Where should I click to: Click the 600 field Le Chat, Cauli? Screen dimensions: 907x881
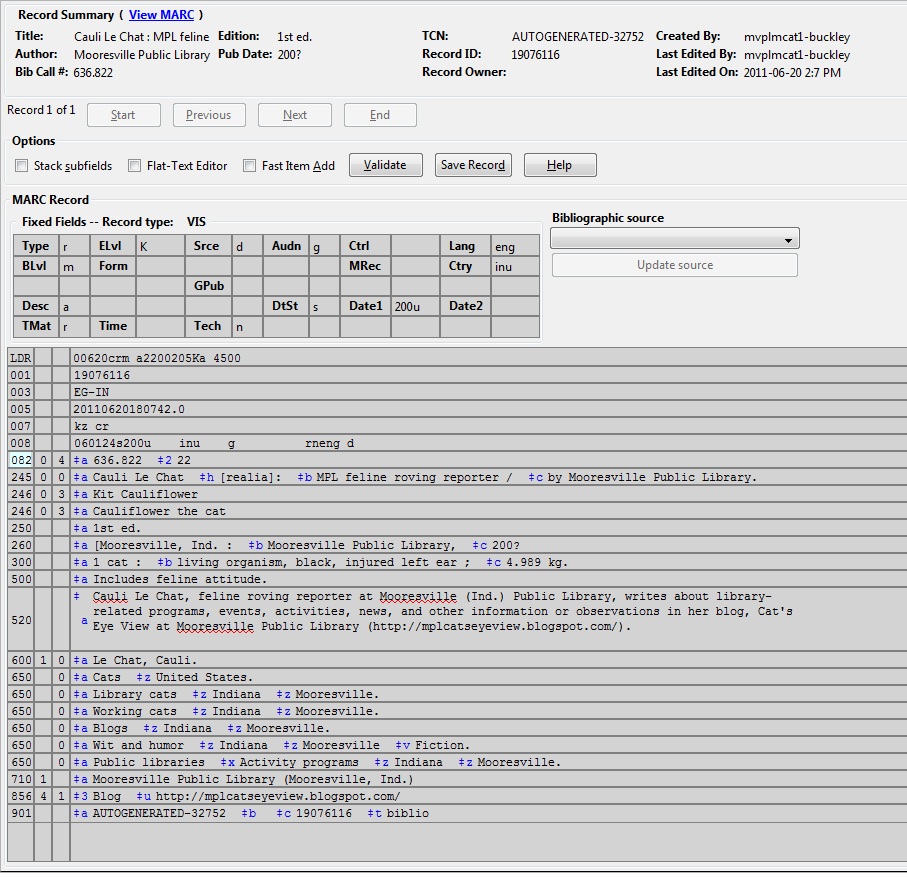[488, 660]
